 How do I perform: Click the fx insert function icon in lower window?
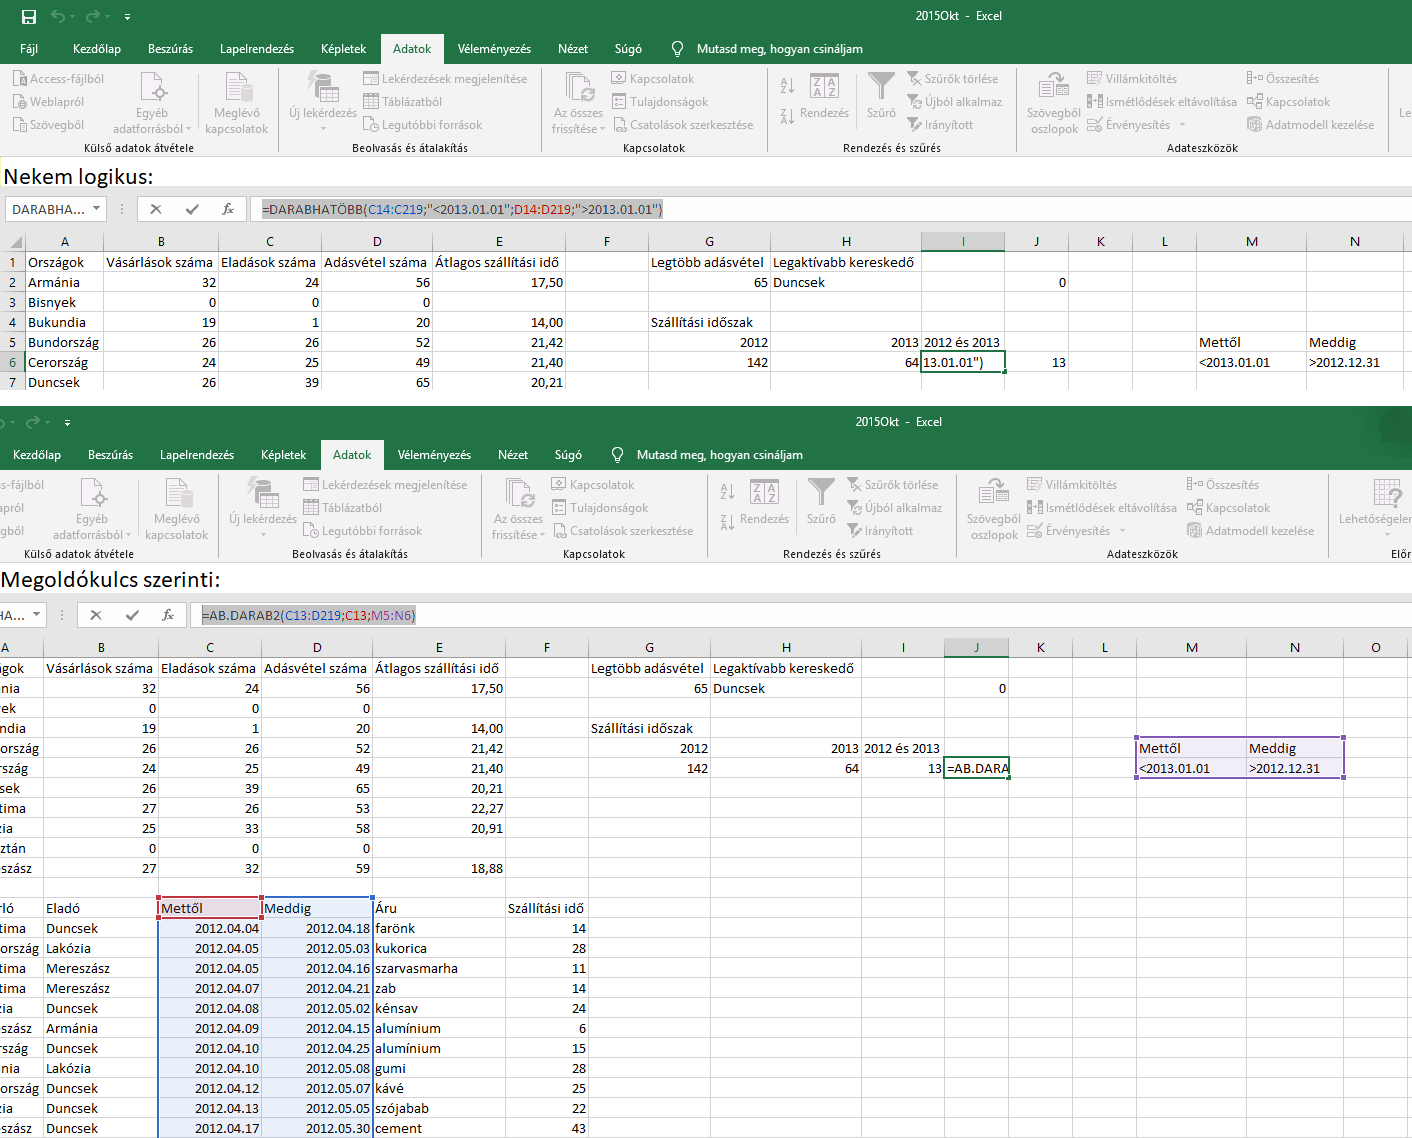point(168,615)
